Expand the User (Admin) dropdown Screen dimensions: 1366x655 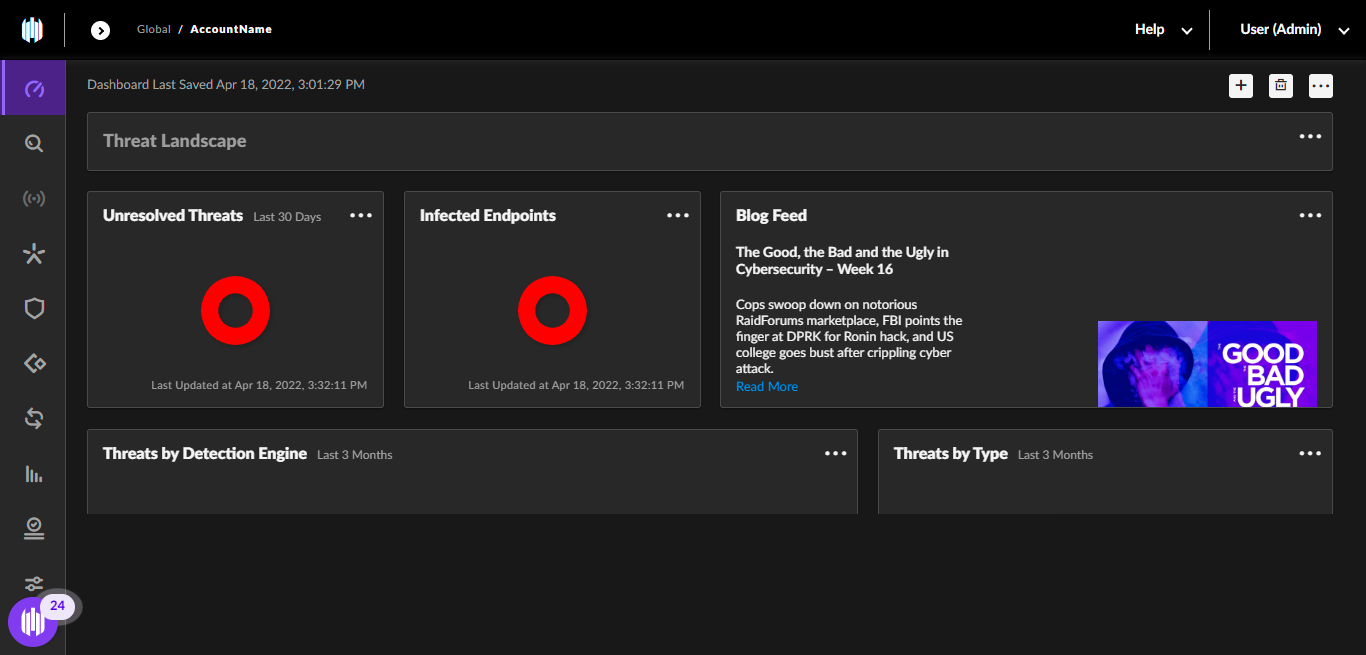pyautogui.click(x=1294, y=30)
